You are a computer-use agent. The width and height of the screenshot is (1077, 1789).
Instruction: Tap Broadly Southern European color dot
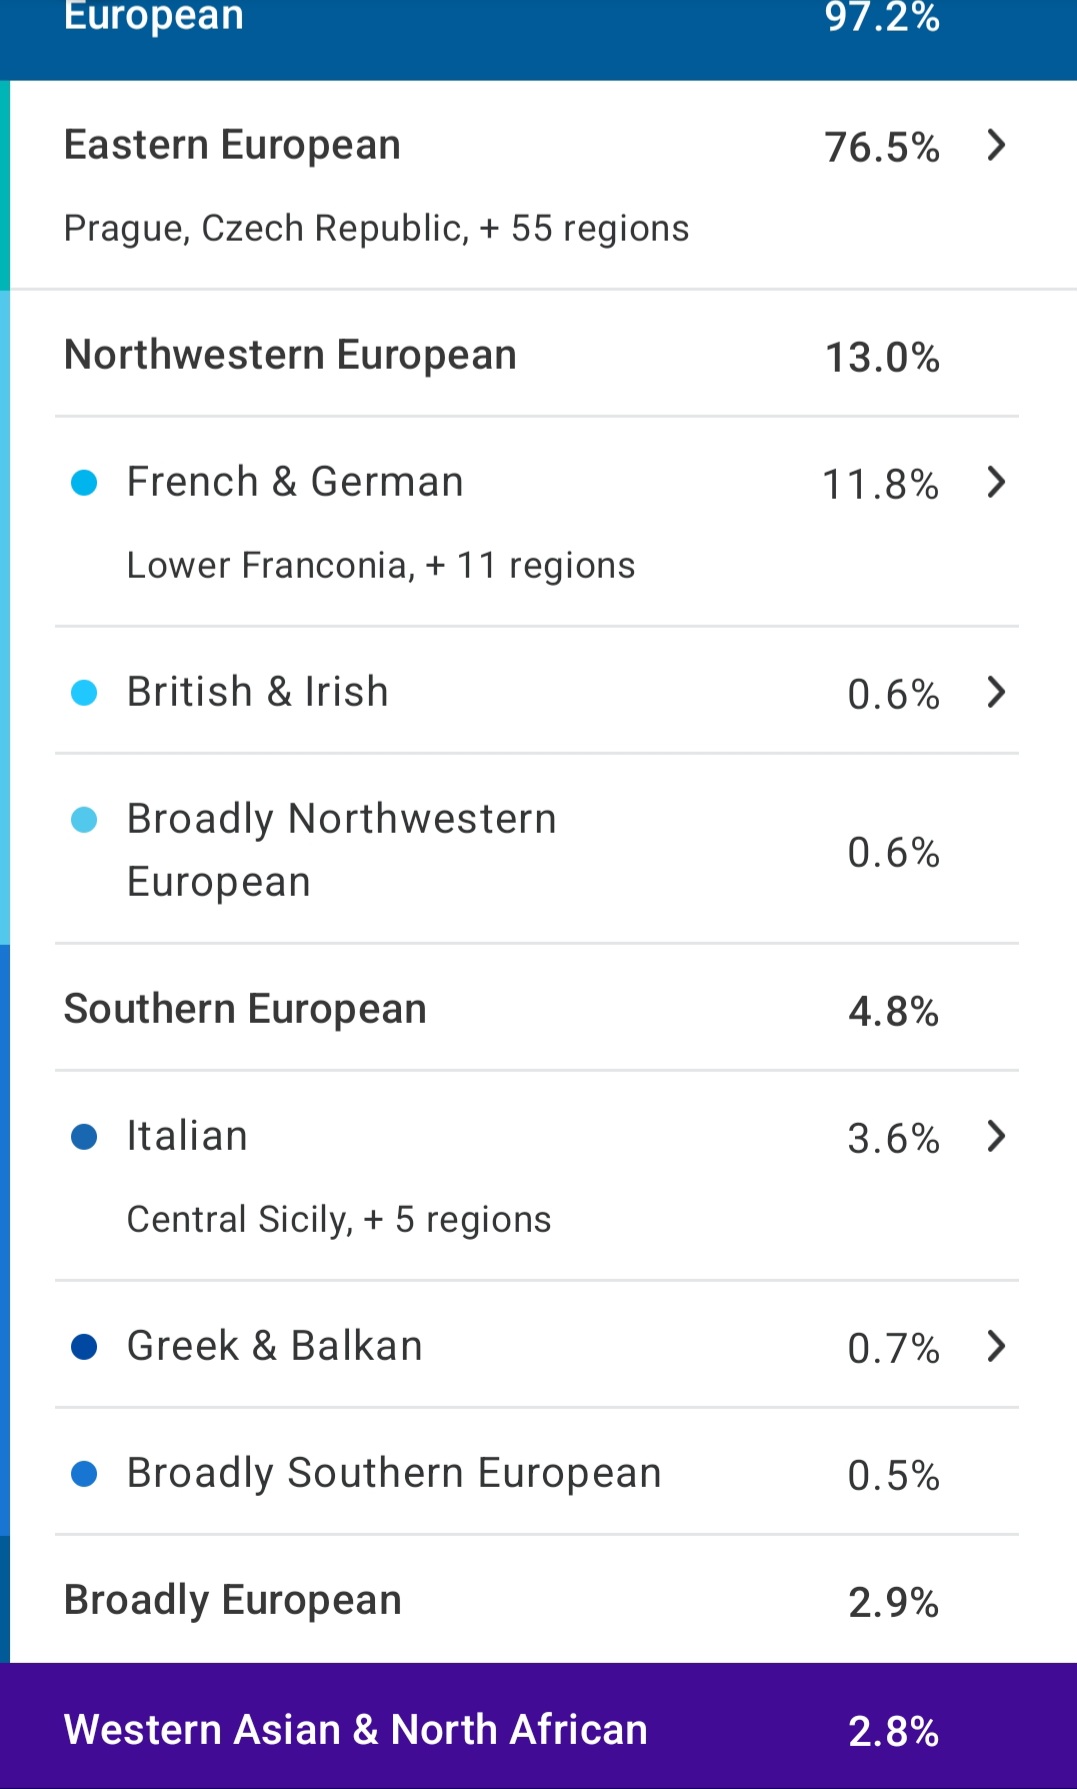(84, 1473)
